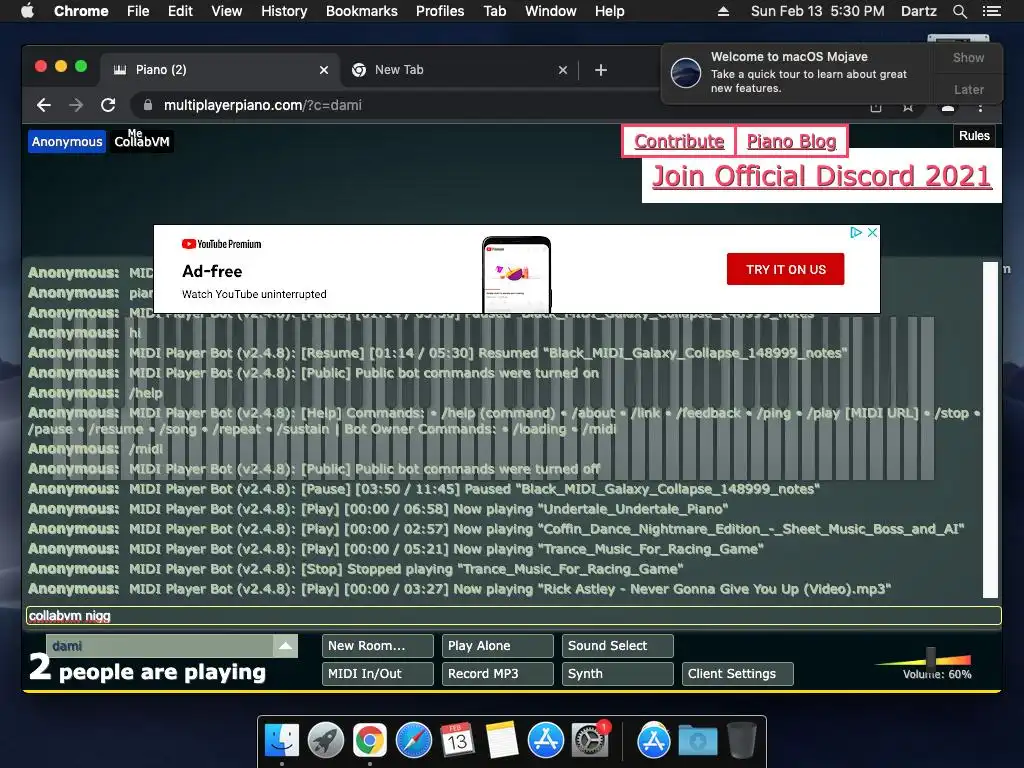Click Later on Mojave notification
1024x768 pixels.
point(968,89)
